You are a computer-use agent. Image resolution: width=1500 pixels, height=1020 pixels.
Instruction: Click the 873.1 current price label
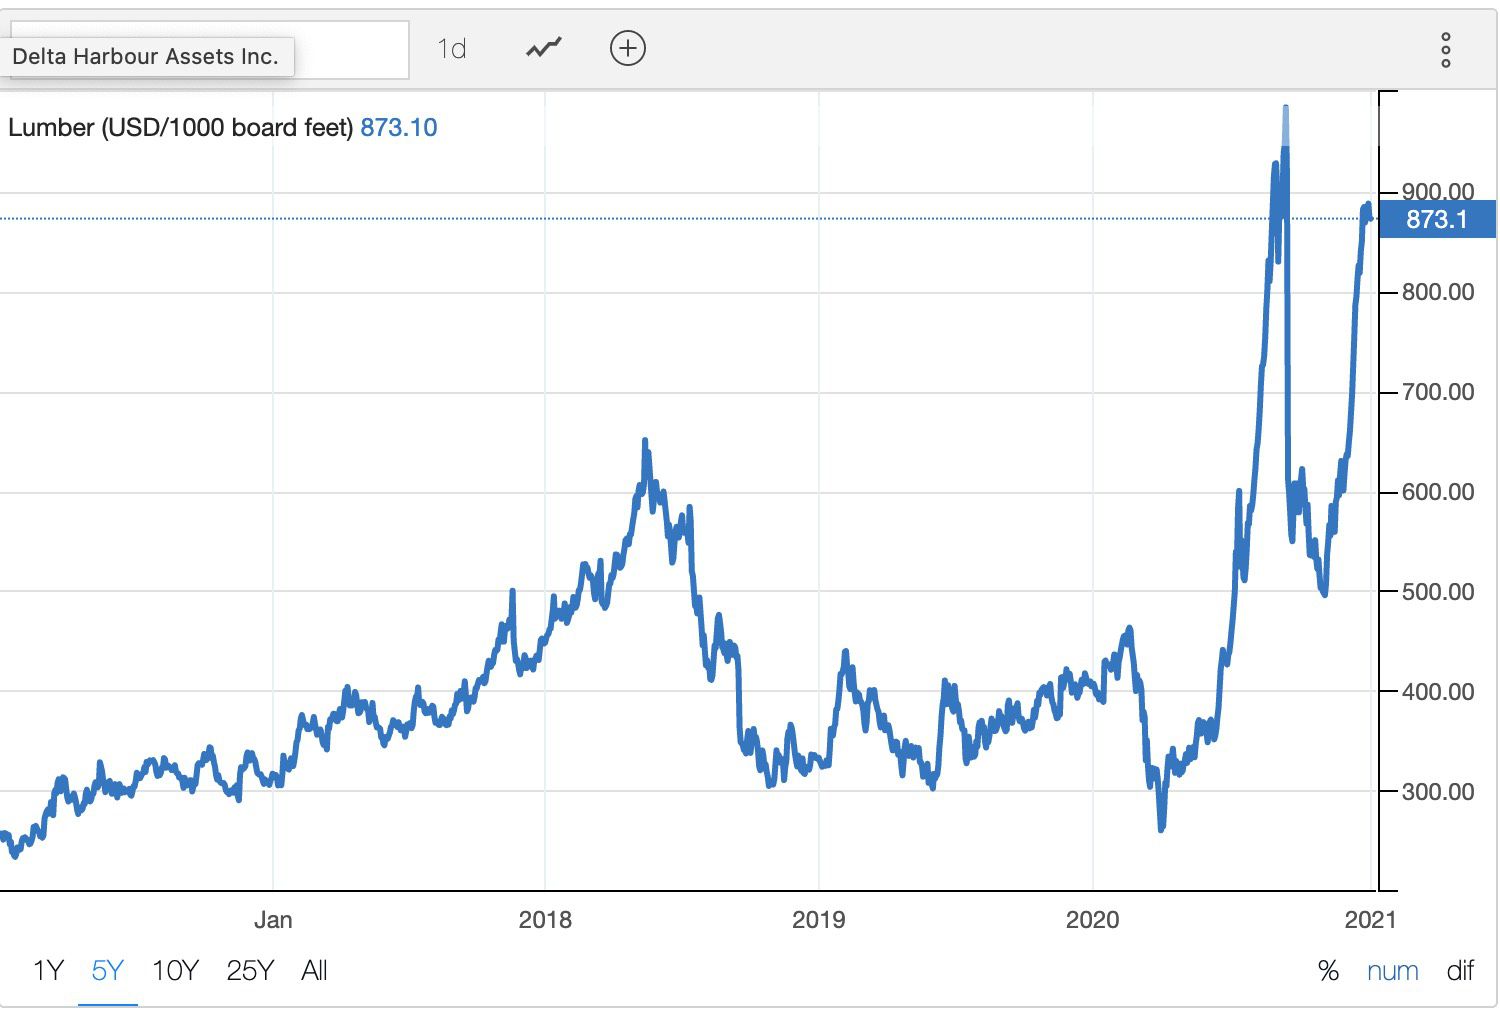(1437, 219)
